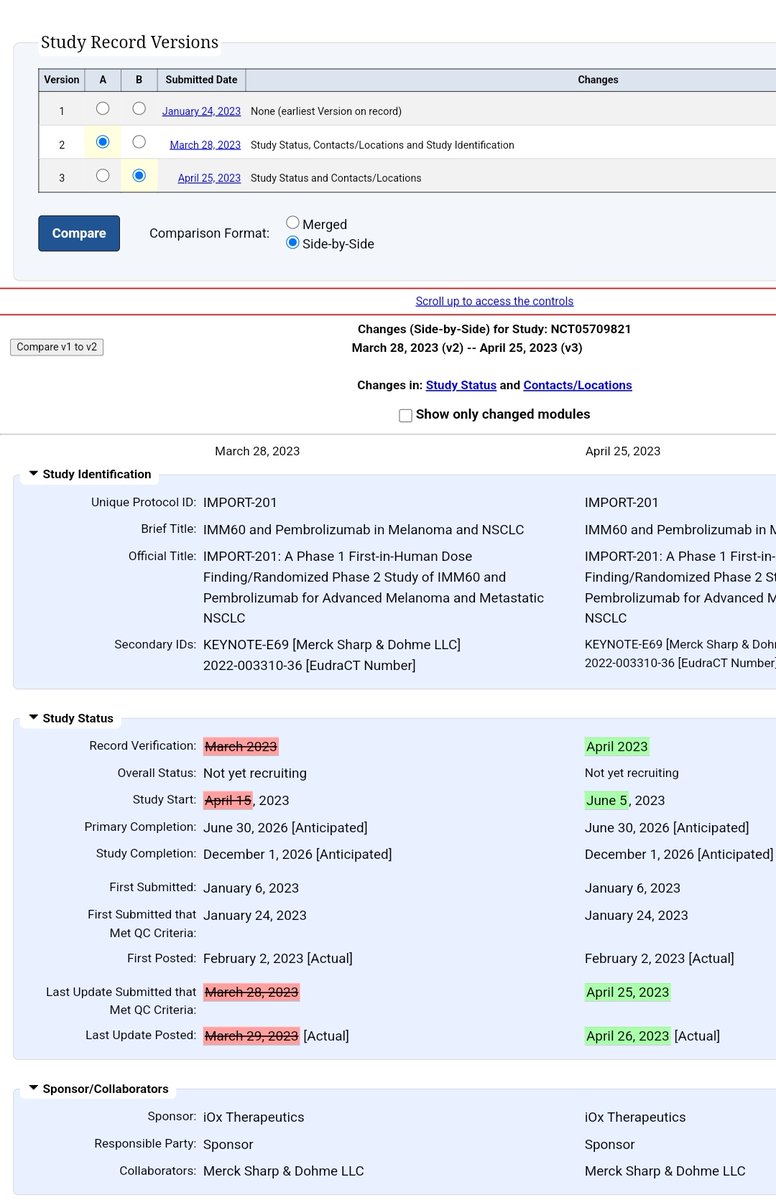This screenshot has height=1200, width=776.
Task: Click highlighted June 5 study start
Action: click(x=608, y=800)
